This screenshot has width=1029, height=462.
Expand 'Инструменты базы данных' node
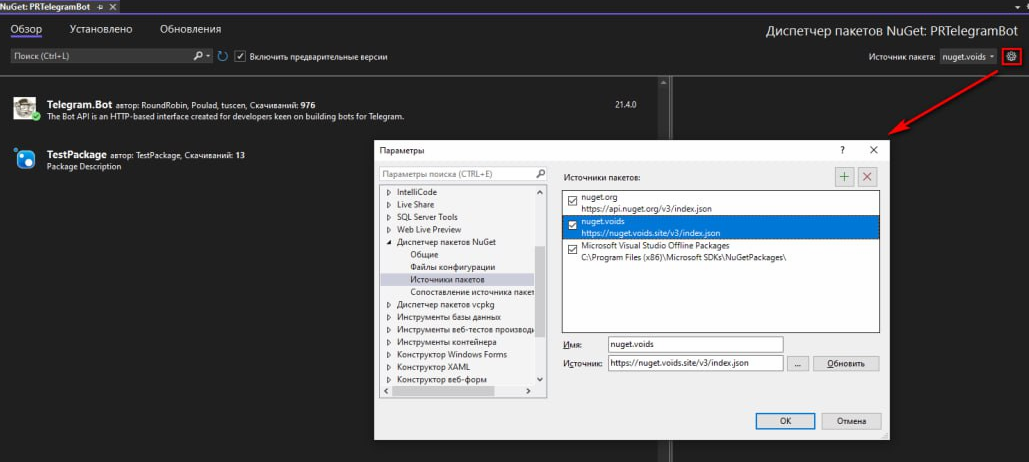(x=390, y=317)
